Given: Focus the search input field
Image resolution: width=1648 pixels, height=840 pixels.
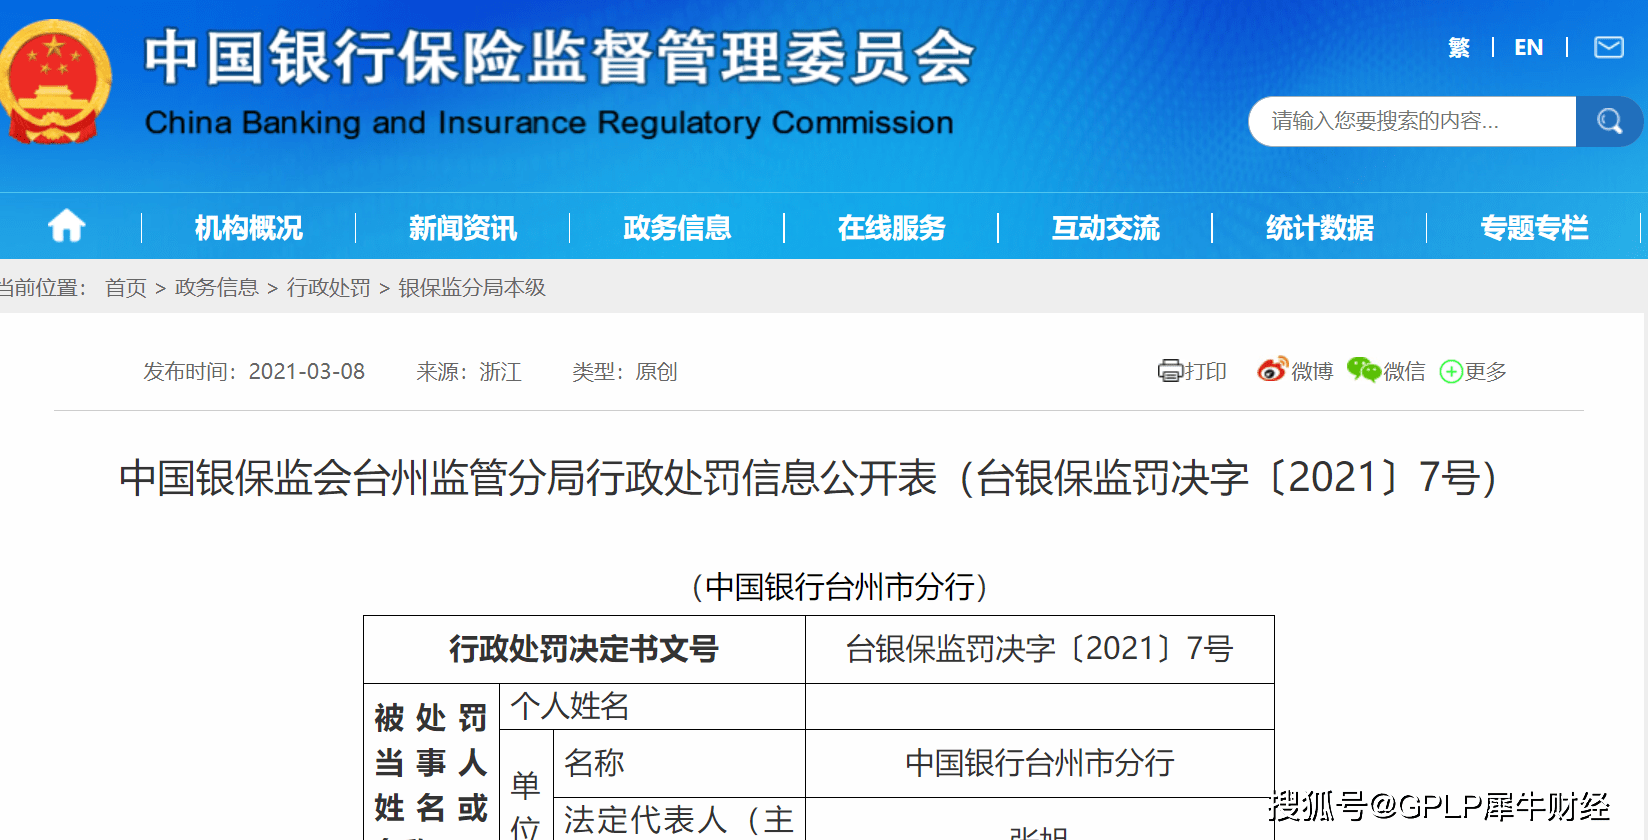Looking at the screenshot, I should click(x=1412, y=121).
